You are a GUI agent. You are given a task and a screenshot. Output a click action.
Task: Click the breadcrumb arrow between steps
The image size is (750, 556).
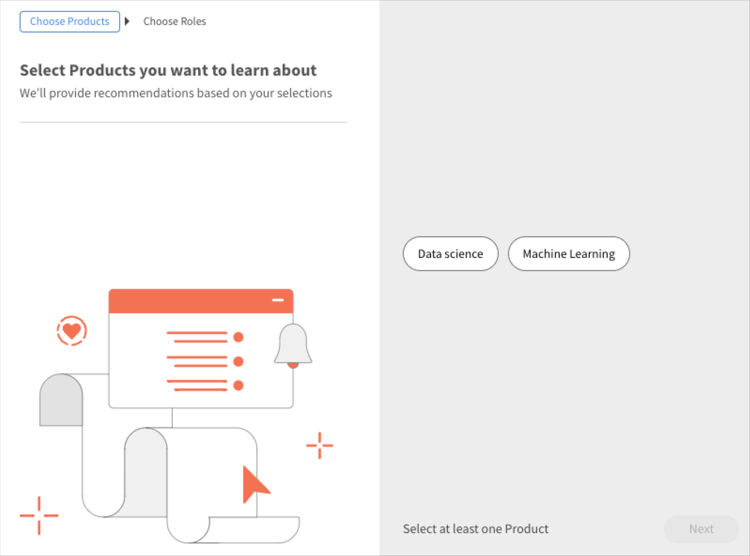[x=127, y=21]
